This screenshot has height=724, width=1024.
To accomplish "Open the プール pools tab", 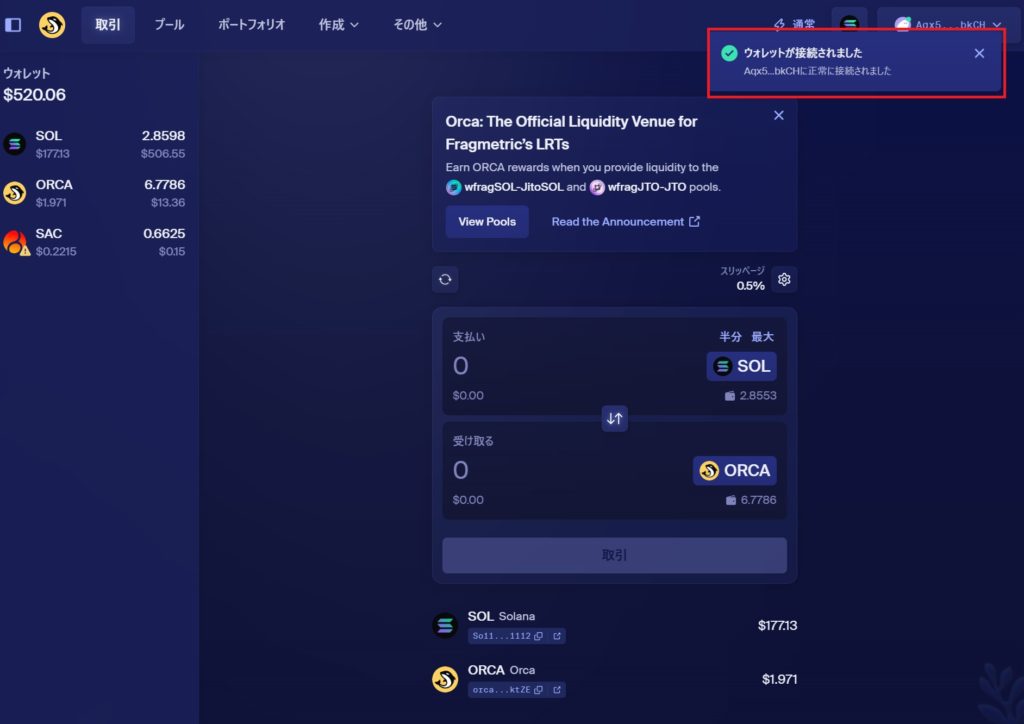I will click(169, 25).
